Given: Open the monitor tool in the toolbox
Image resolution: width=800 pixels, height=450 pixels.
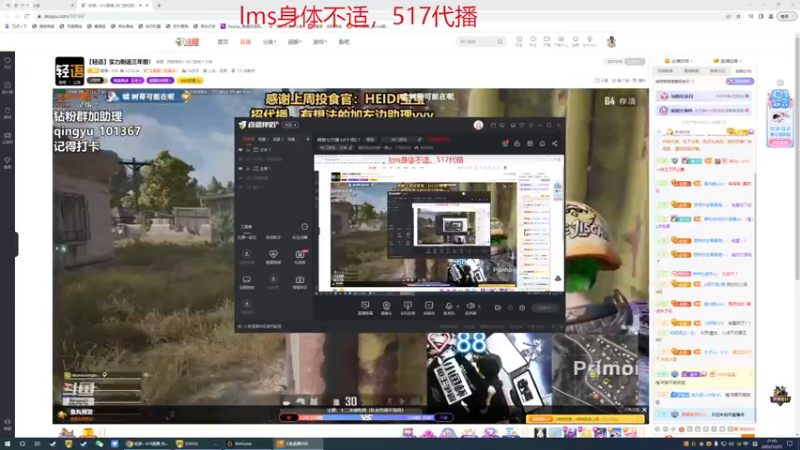Looking at the screenshot, I should coord(246,282).
